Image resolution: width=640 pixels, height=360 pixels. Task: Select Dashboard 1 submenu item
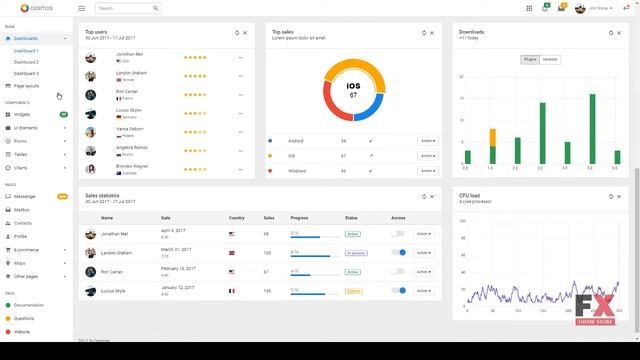tap(26, 51)
